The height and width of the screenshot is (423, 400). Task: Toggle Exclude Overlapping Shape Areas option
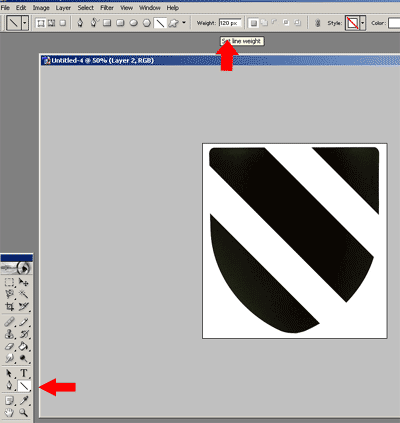(x=298, y=23)
